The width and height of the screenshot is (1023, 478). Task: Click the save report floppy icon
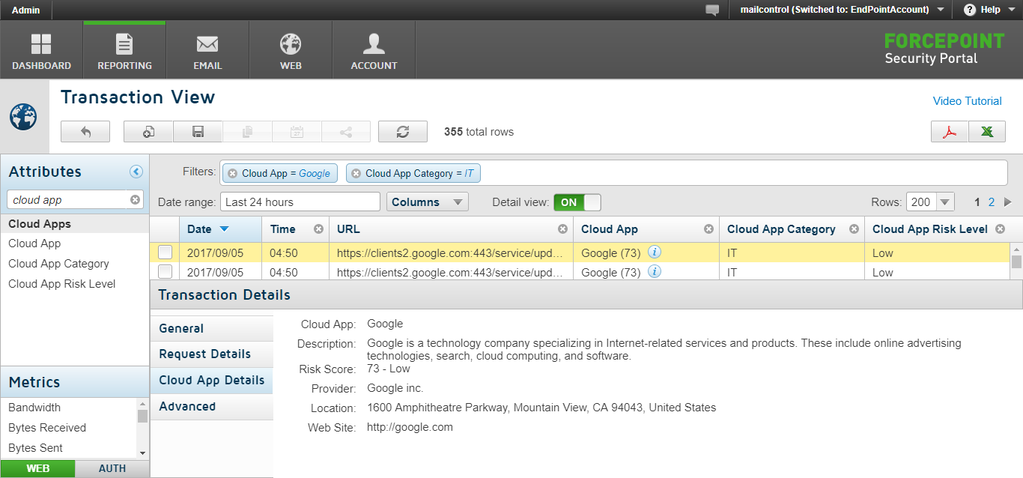[198, 132]
